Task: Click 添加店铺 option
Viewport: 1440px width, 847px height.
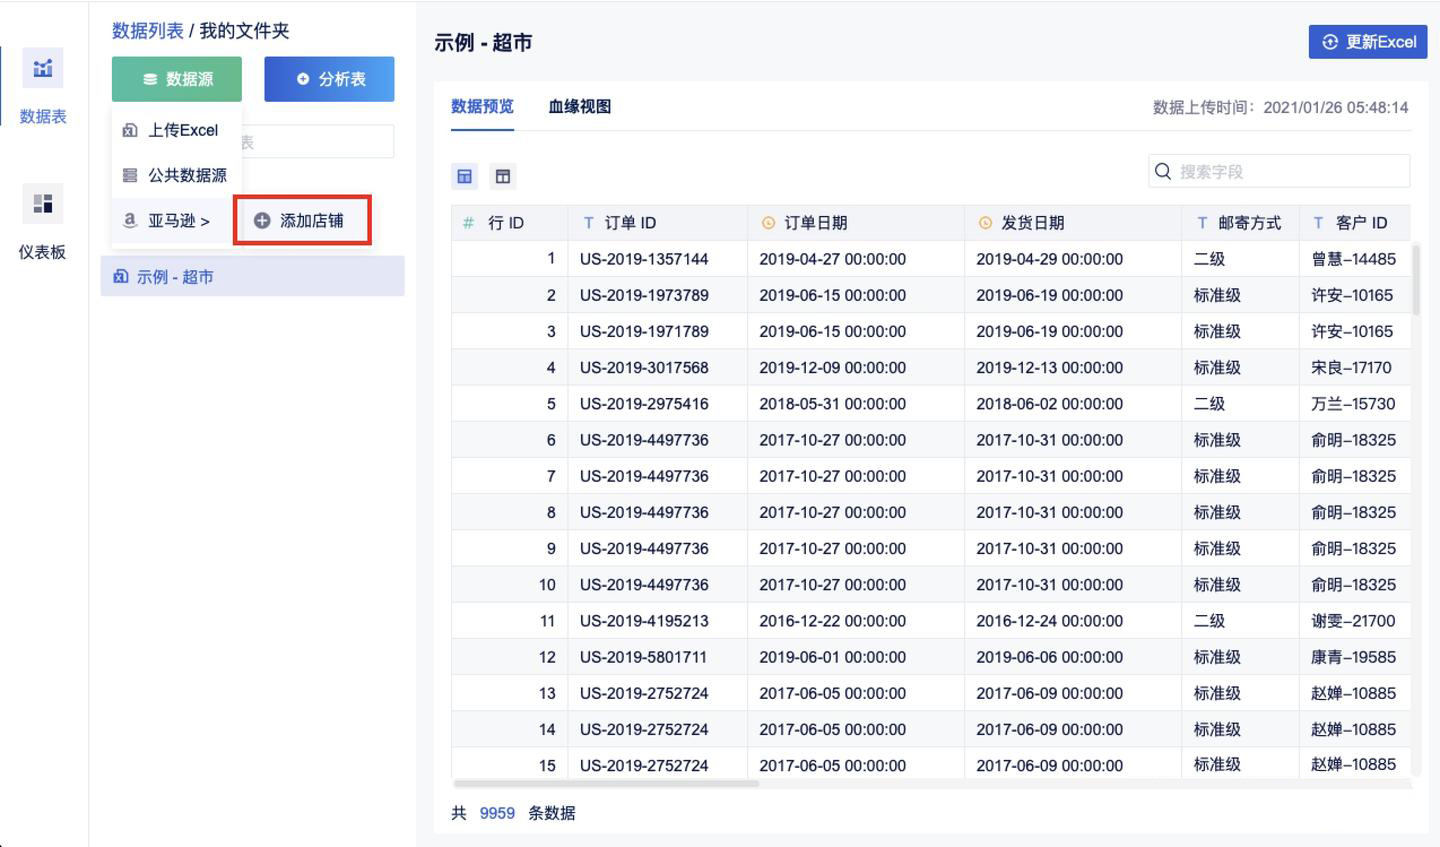Action: [x=302, y=221]
